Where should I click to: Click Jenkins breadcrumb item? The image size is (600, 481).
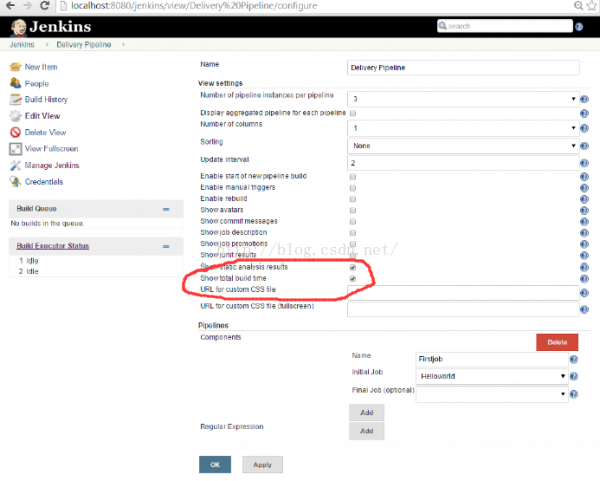coord(22,45)
